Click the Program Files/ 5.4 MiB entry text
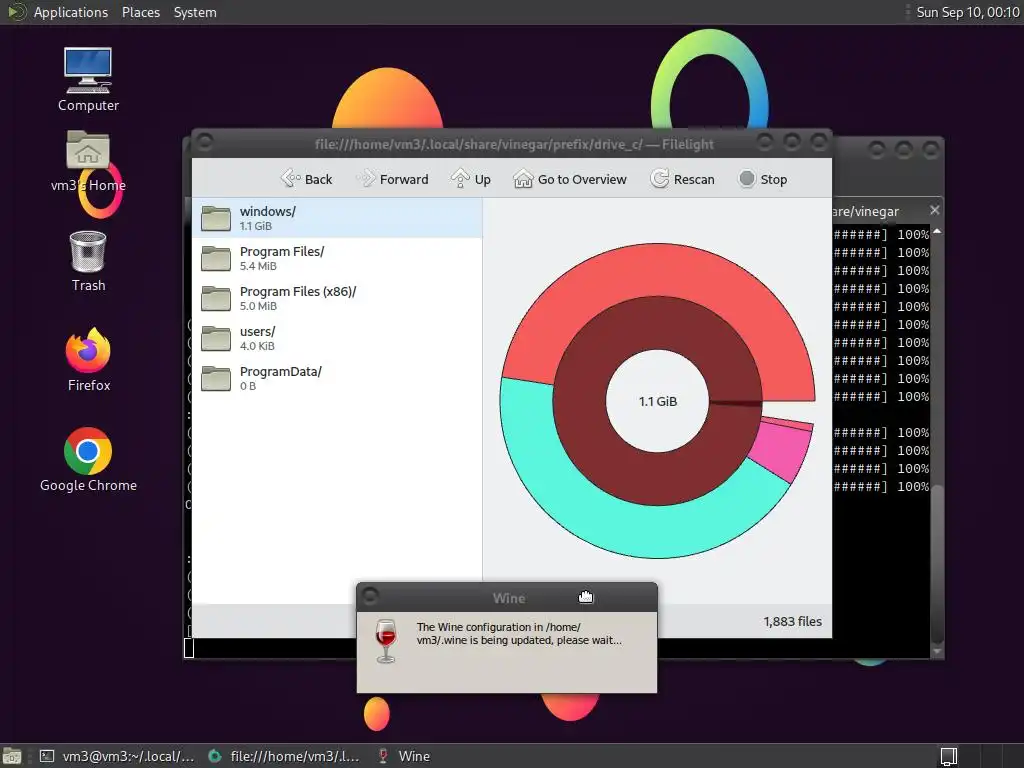The width and height of the screenshot is (1024, 768). [281, 258]
